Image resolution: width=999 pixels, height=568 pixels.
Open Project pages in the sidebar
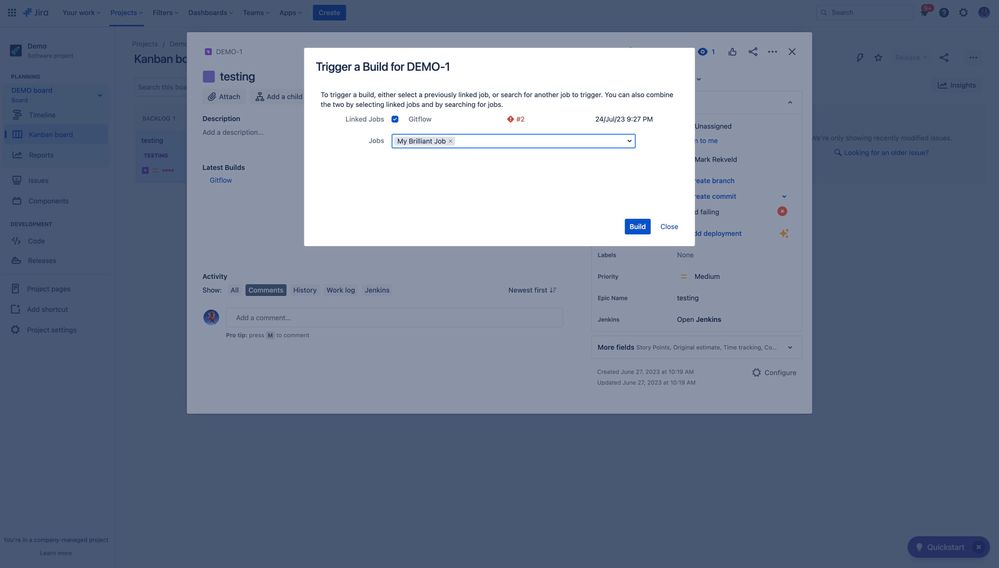[57, 289]
